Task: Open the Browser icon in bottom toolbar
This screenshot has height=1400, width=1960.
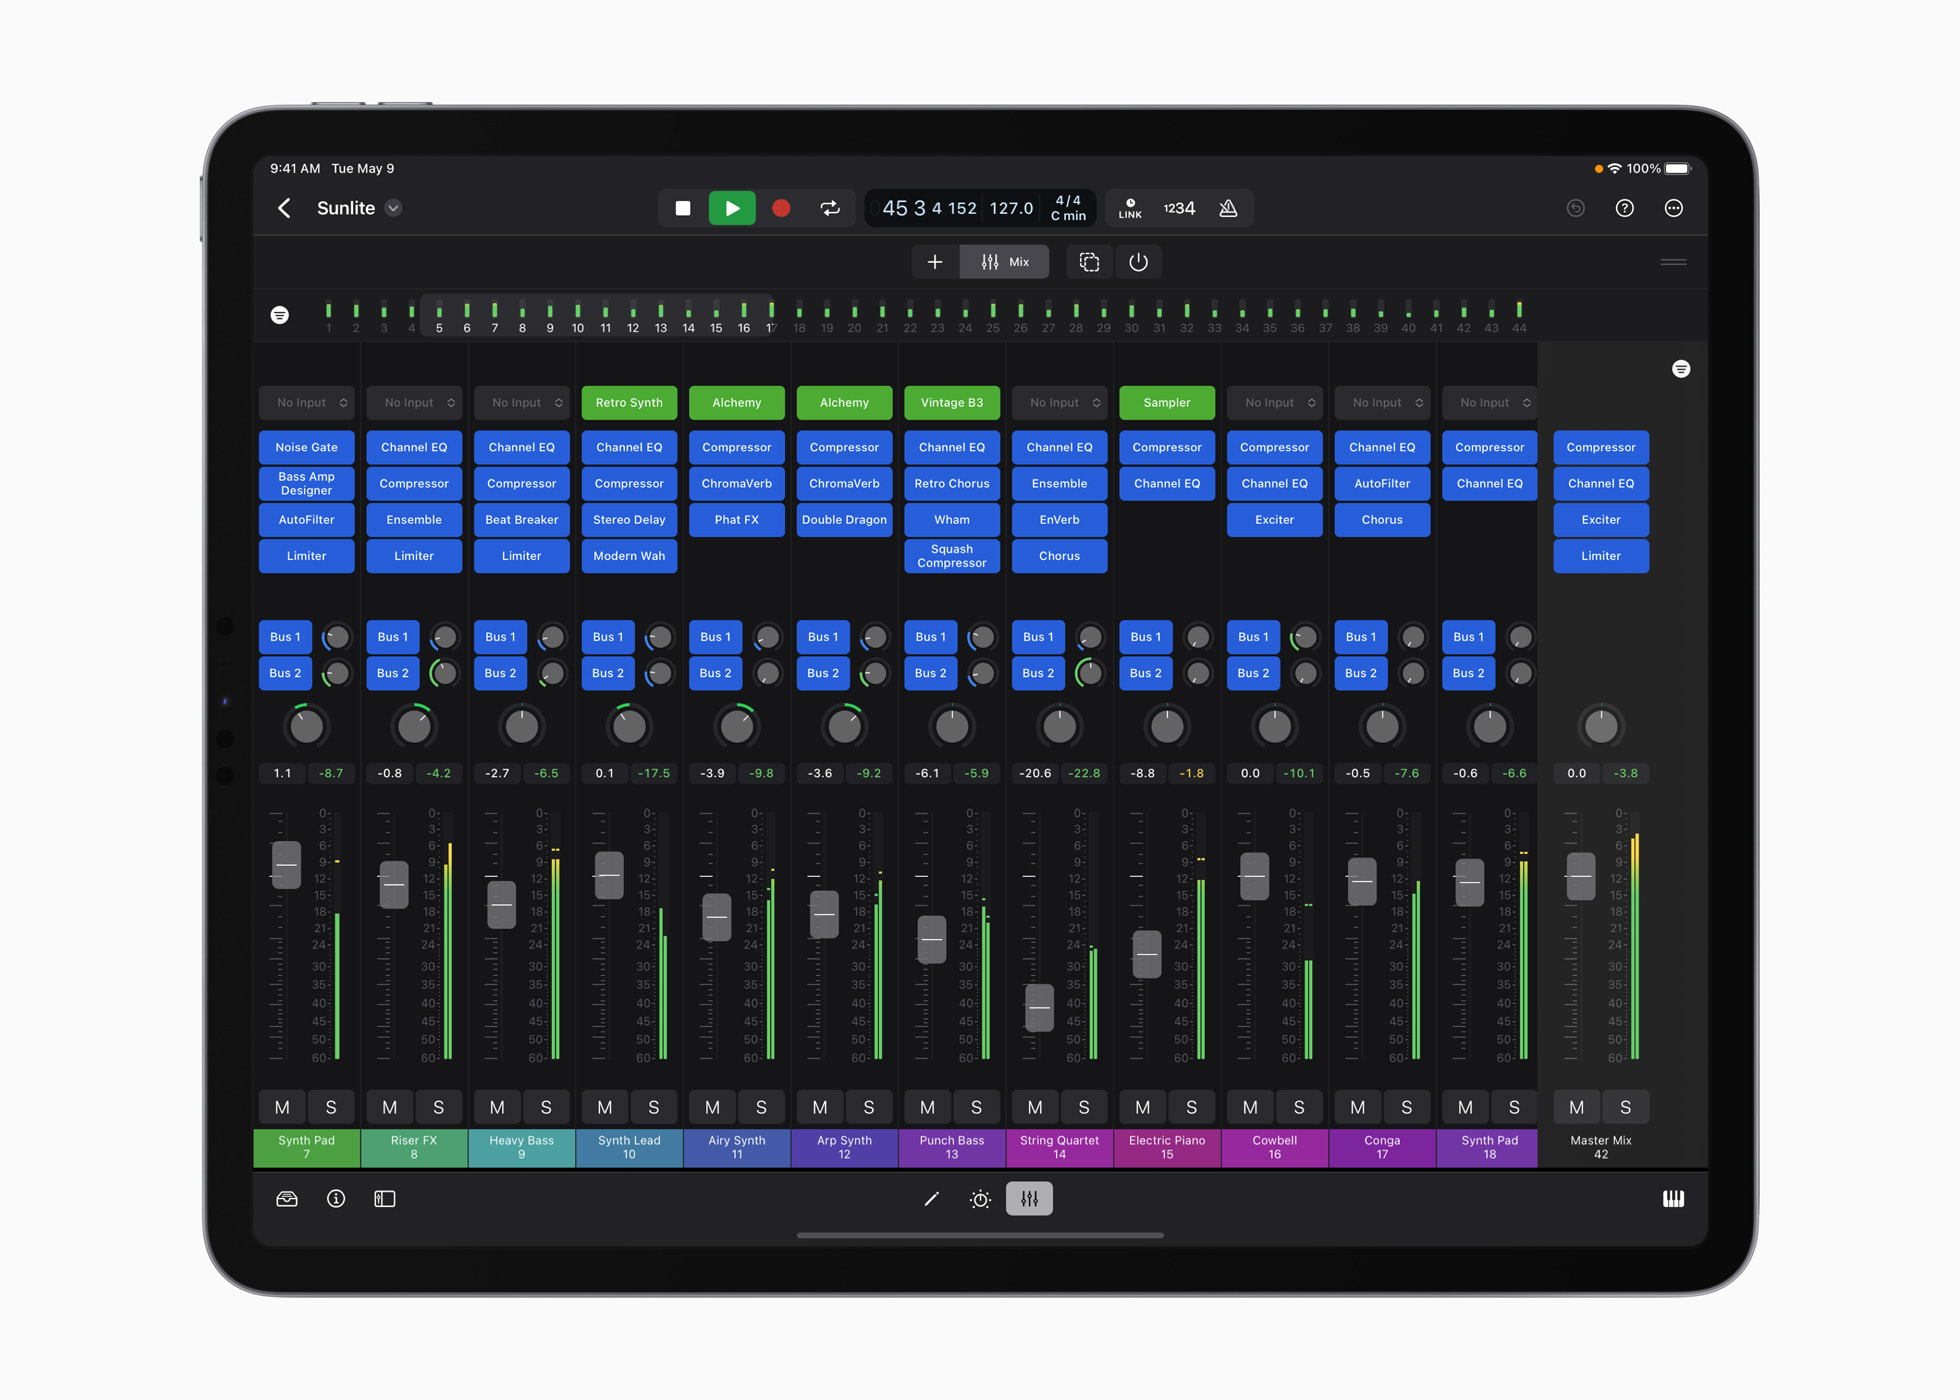Action: point(287,1199)
